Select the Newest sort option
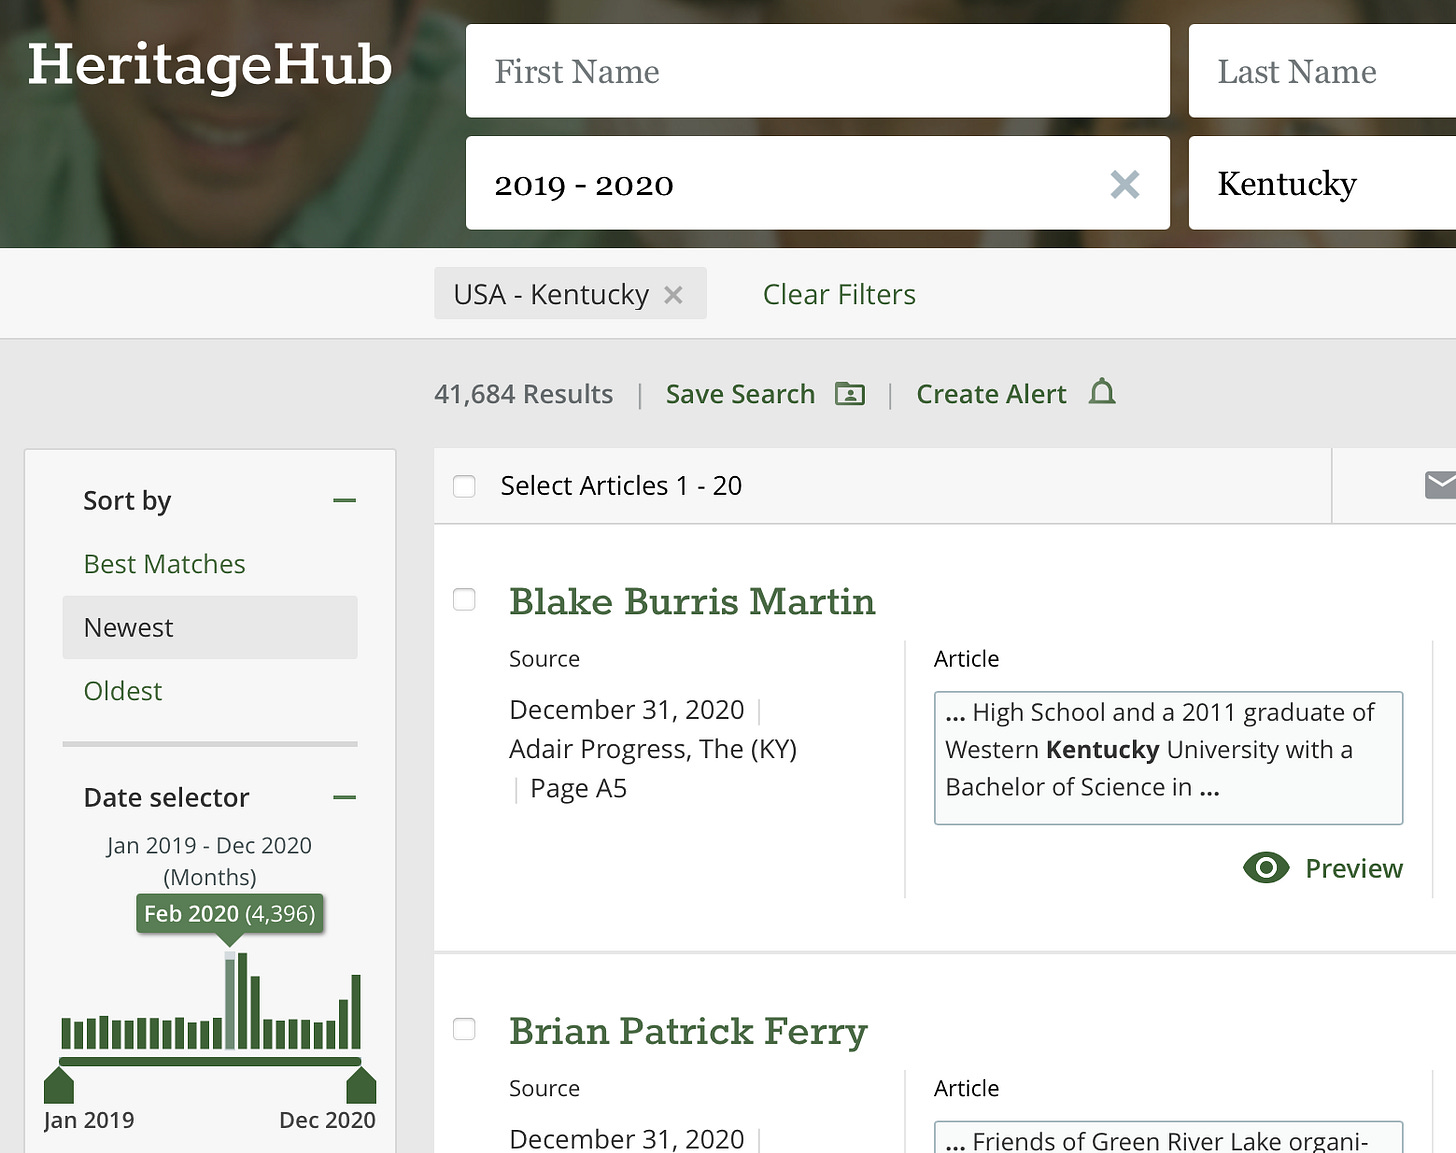Viewport: 1456px width, 1153px height. (x=210, y=627)
